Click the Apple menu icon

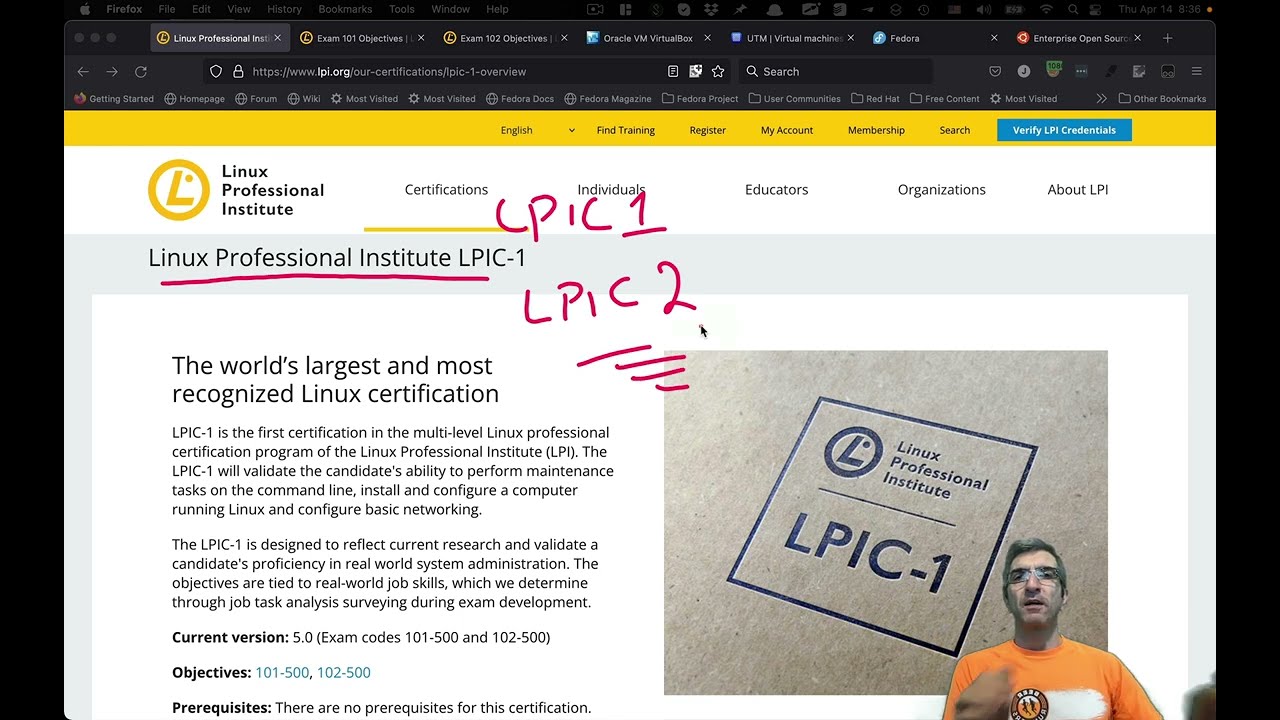(x=85, y=9)
